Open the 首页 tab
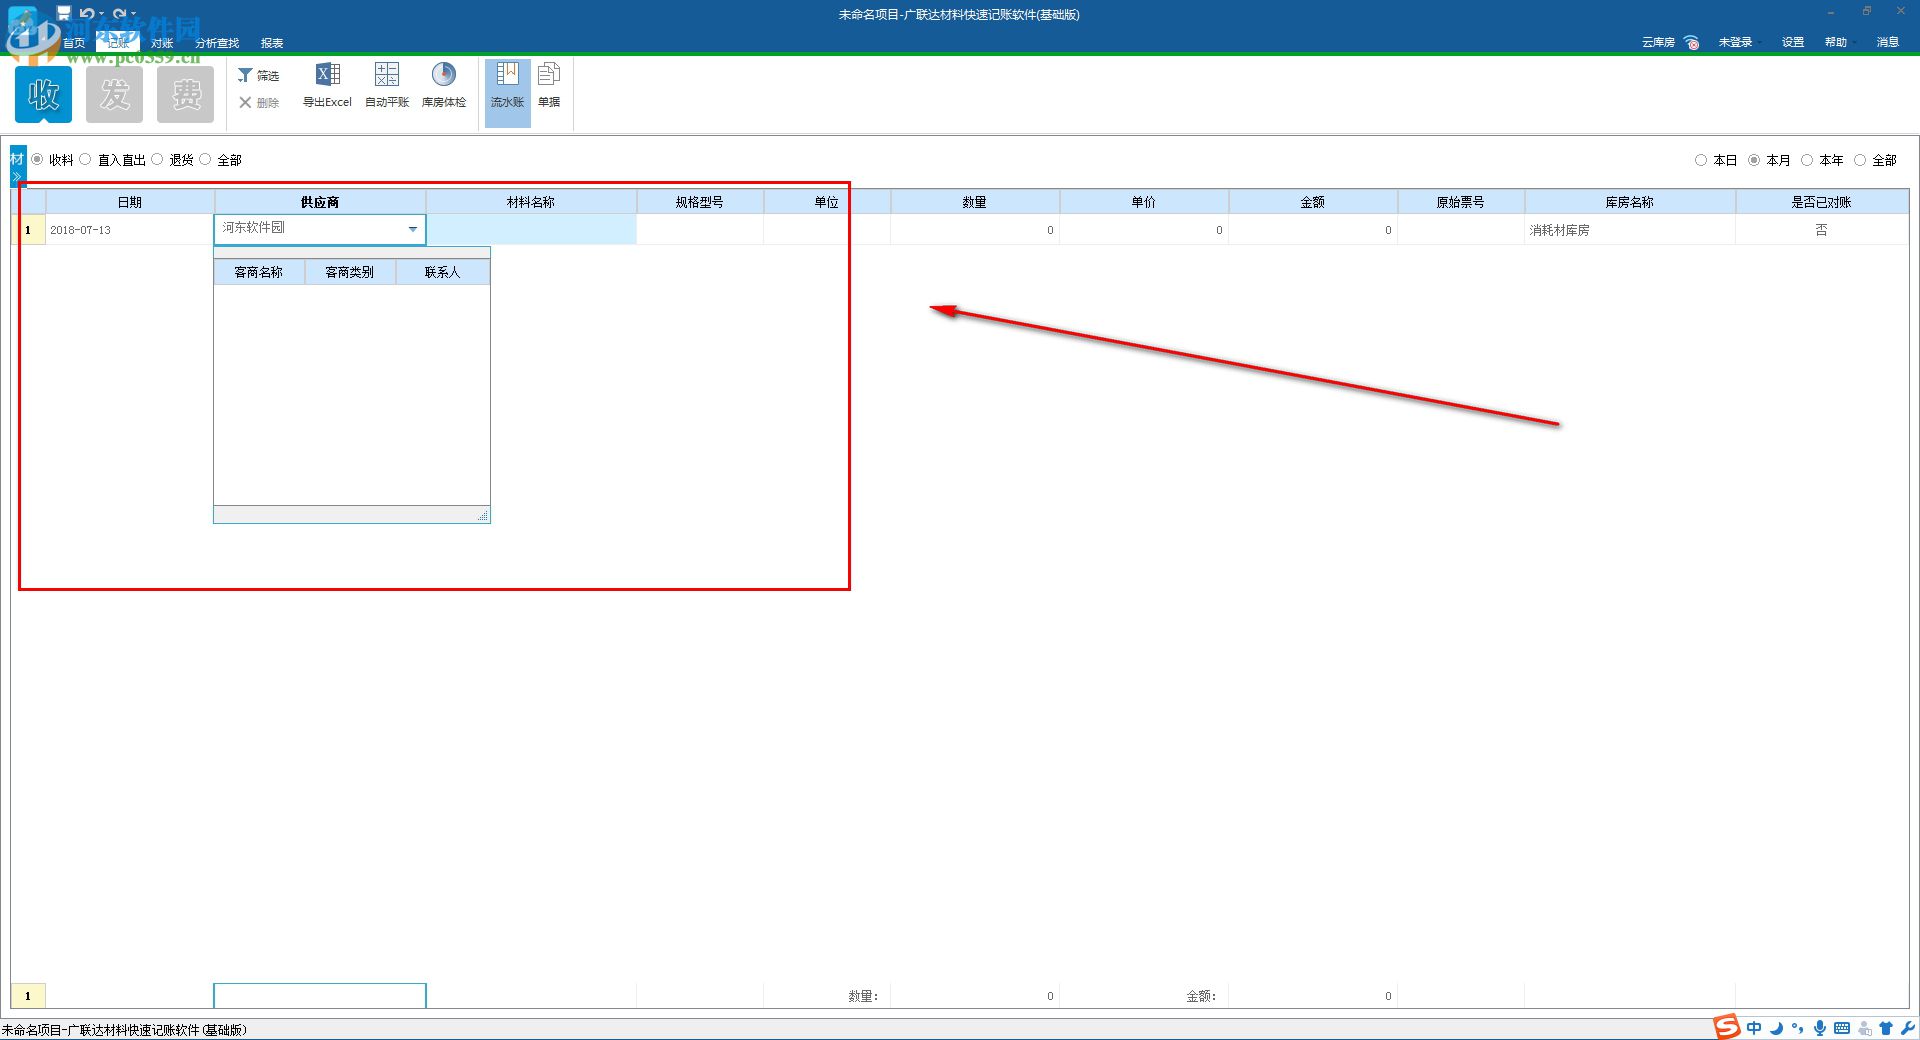This screenshot has width=1920, height=1040. click(x=74, y=43)
